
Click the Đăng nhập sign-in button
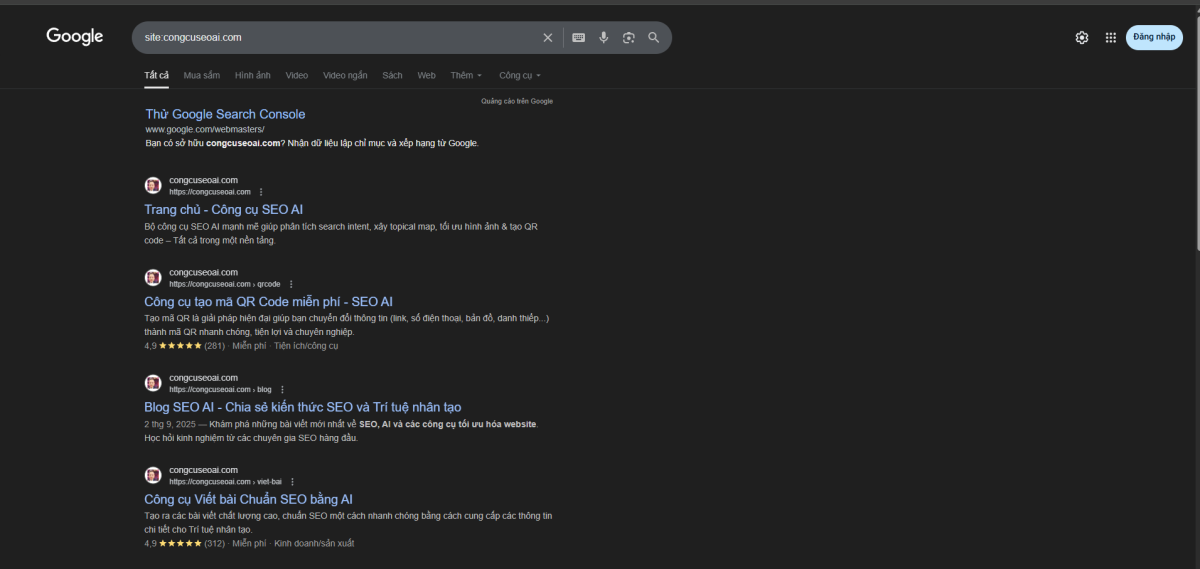point(1154,37)
